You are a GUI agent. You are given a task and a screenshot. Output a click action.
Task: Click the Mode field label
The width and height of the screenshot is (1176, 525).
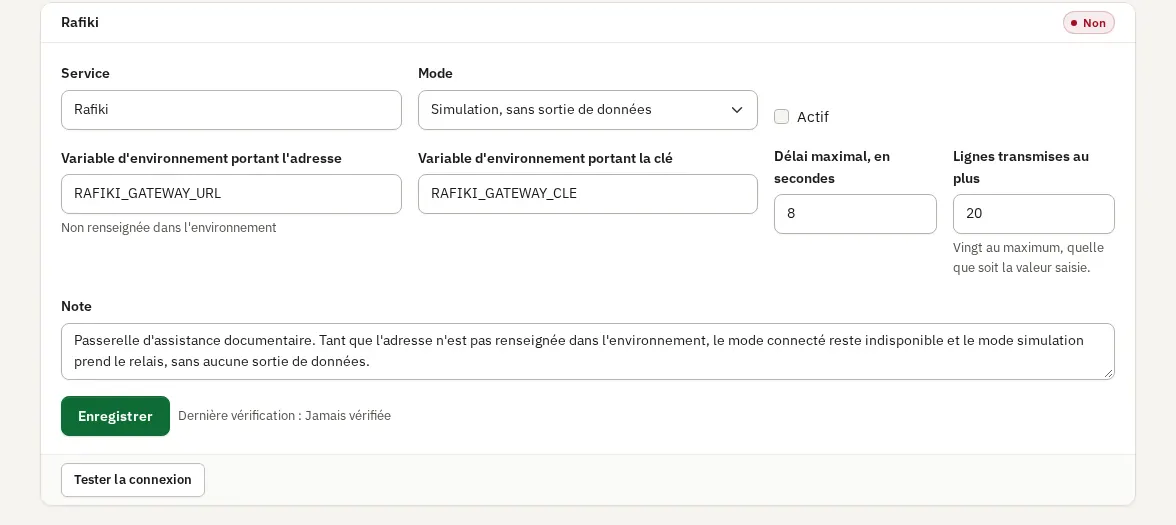click(435, 74)
